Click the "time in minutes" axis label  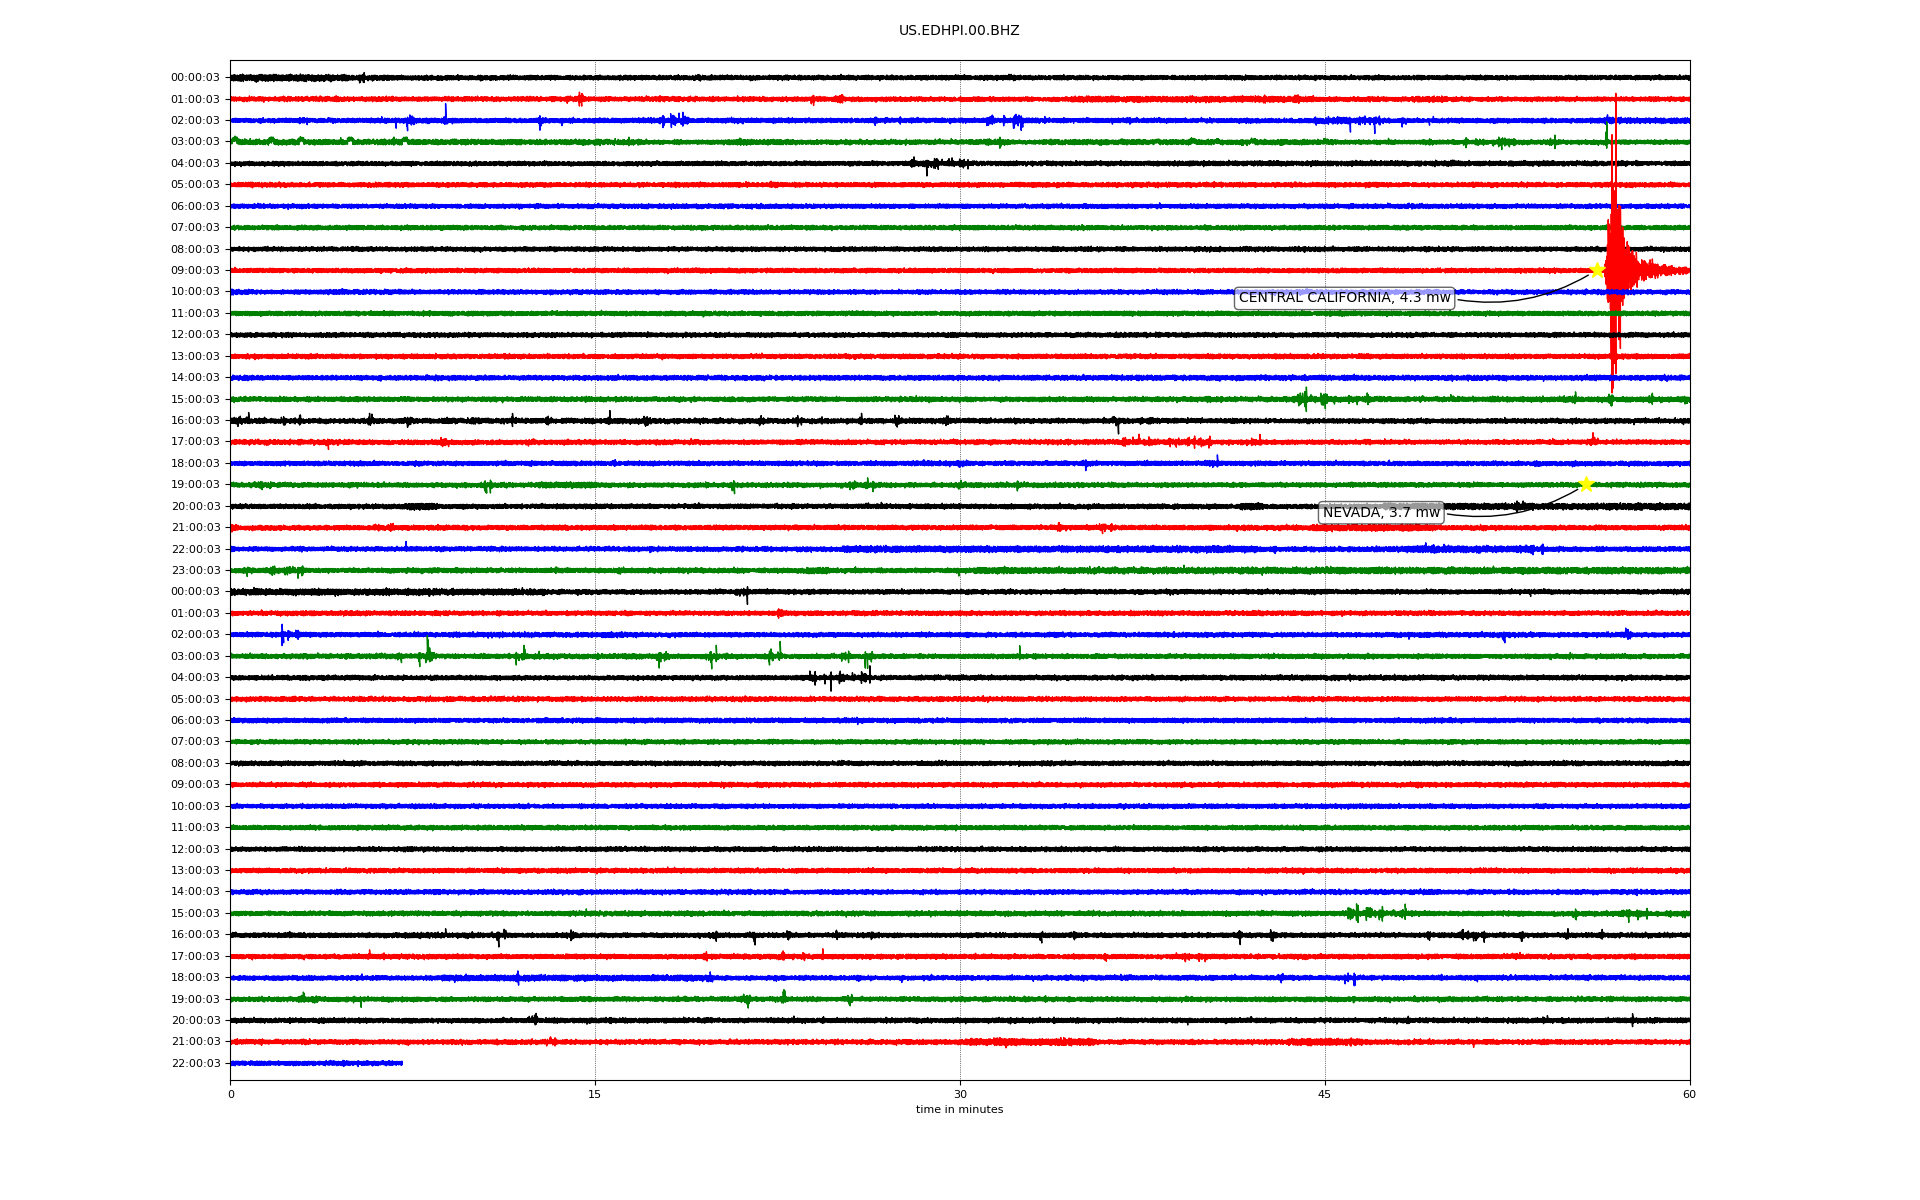[959, 1110]
